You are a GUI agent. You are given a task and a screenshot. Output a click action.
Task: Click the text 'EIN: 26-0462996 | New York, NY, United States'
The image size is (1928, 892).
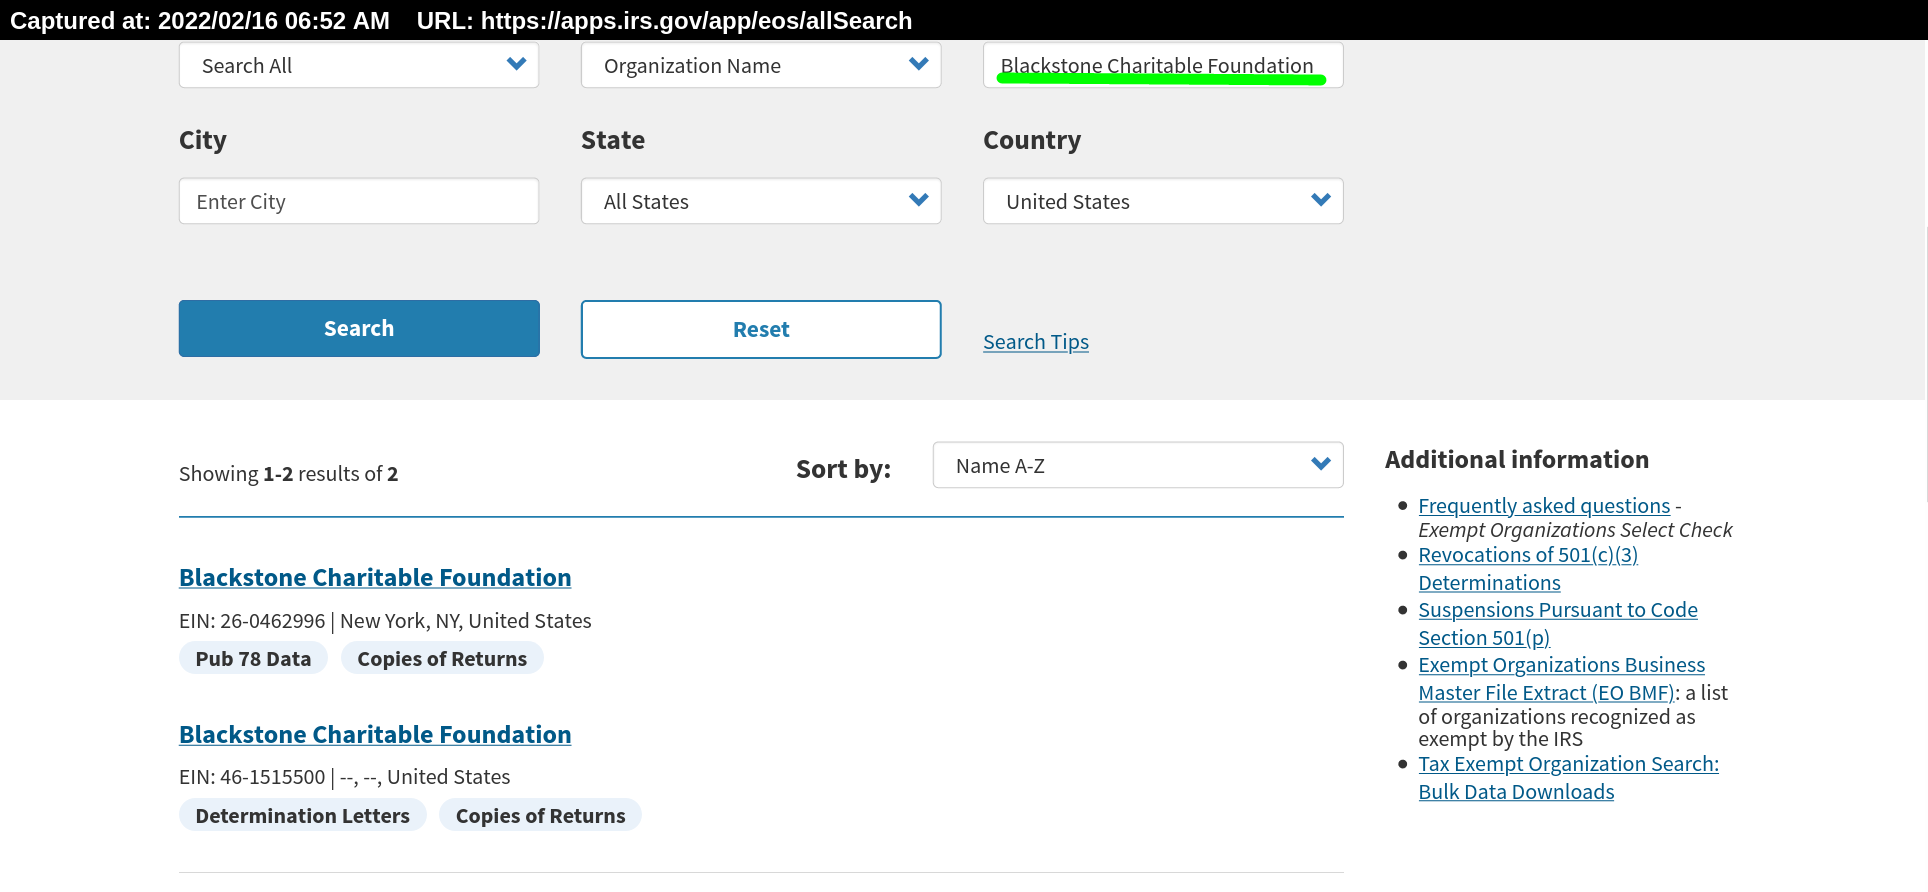385,621
